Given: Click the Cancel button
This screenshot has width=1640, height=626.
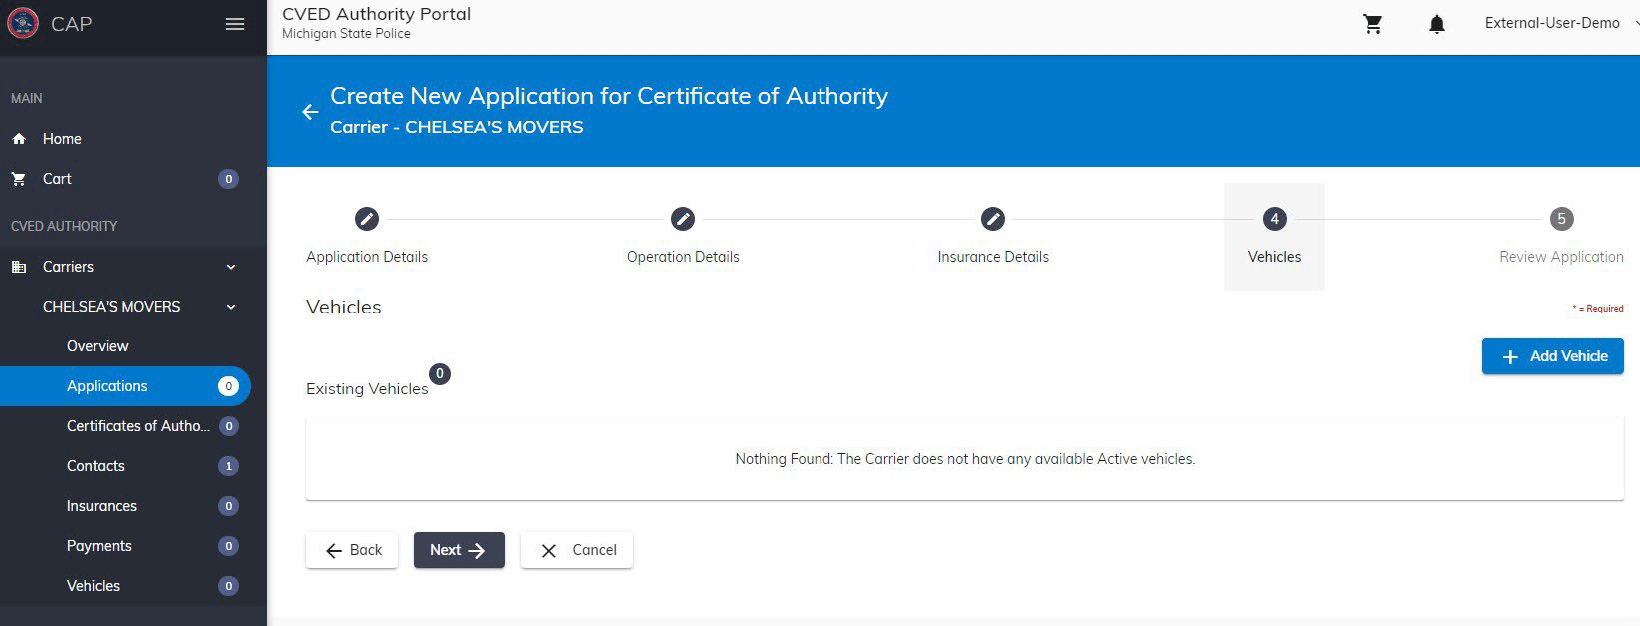Looking at the screenshot, I should click(577, 550).
